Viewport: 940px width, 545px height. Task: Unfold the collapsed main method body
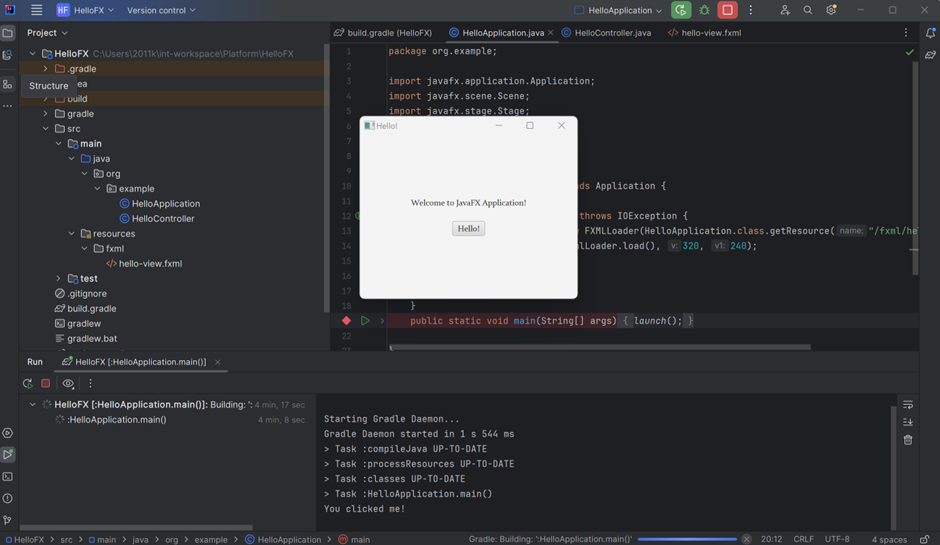[x=382, y=321]
